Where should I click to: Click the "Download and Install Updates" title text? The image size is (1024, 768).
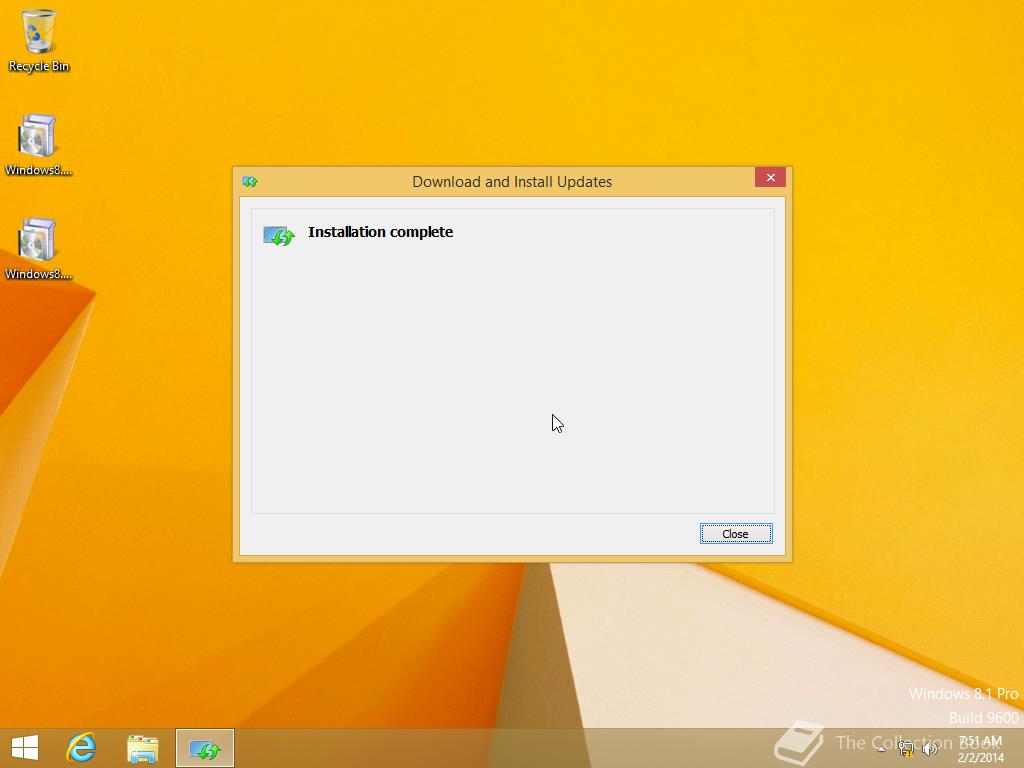(x=512, y=182)
